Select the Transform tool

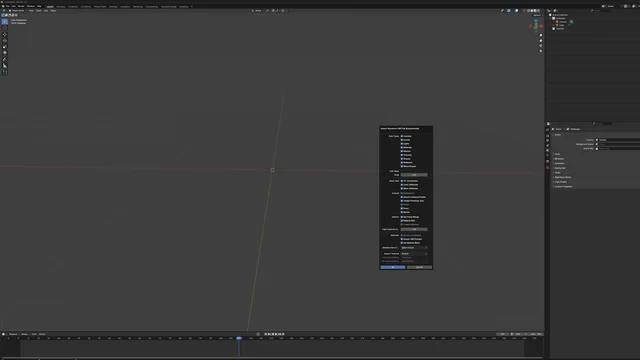pyautogui.click(x=5, y=53)
